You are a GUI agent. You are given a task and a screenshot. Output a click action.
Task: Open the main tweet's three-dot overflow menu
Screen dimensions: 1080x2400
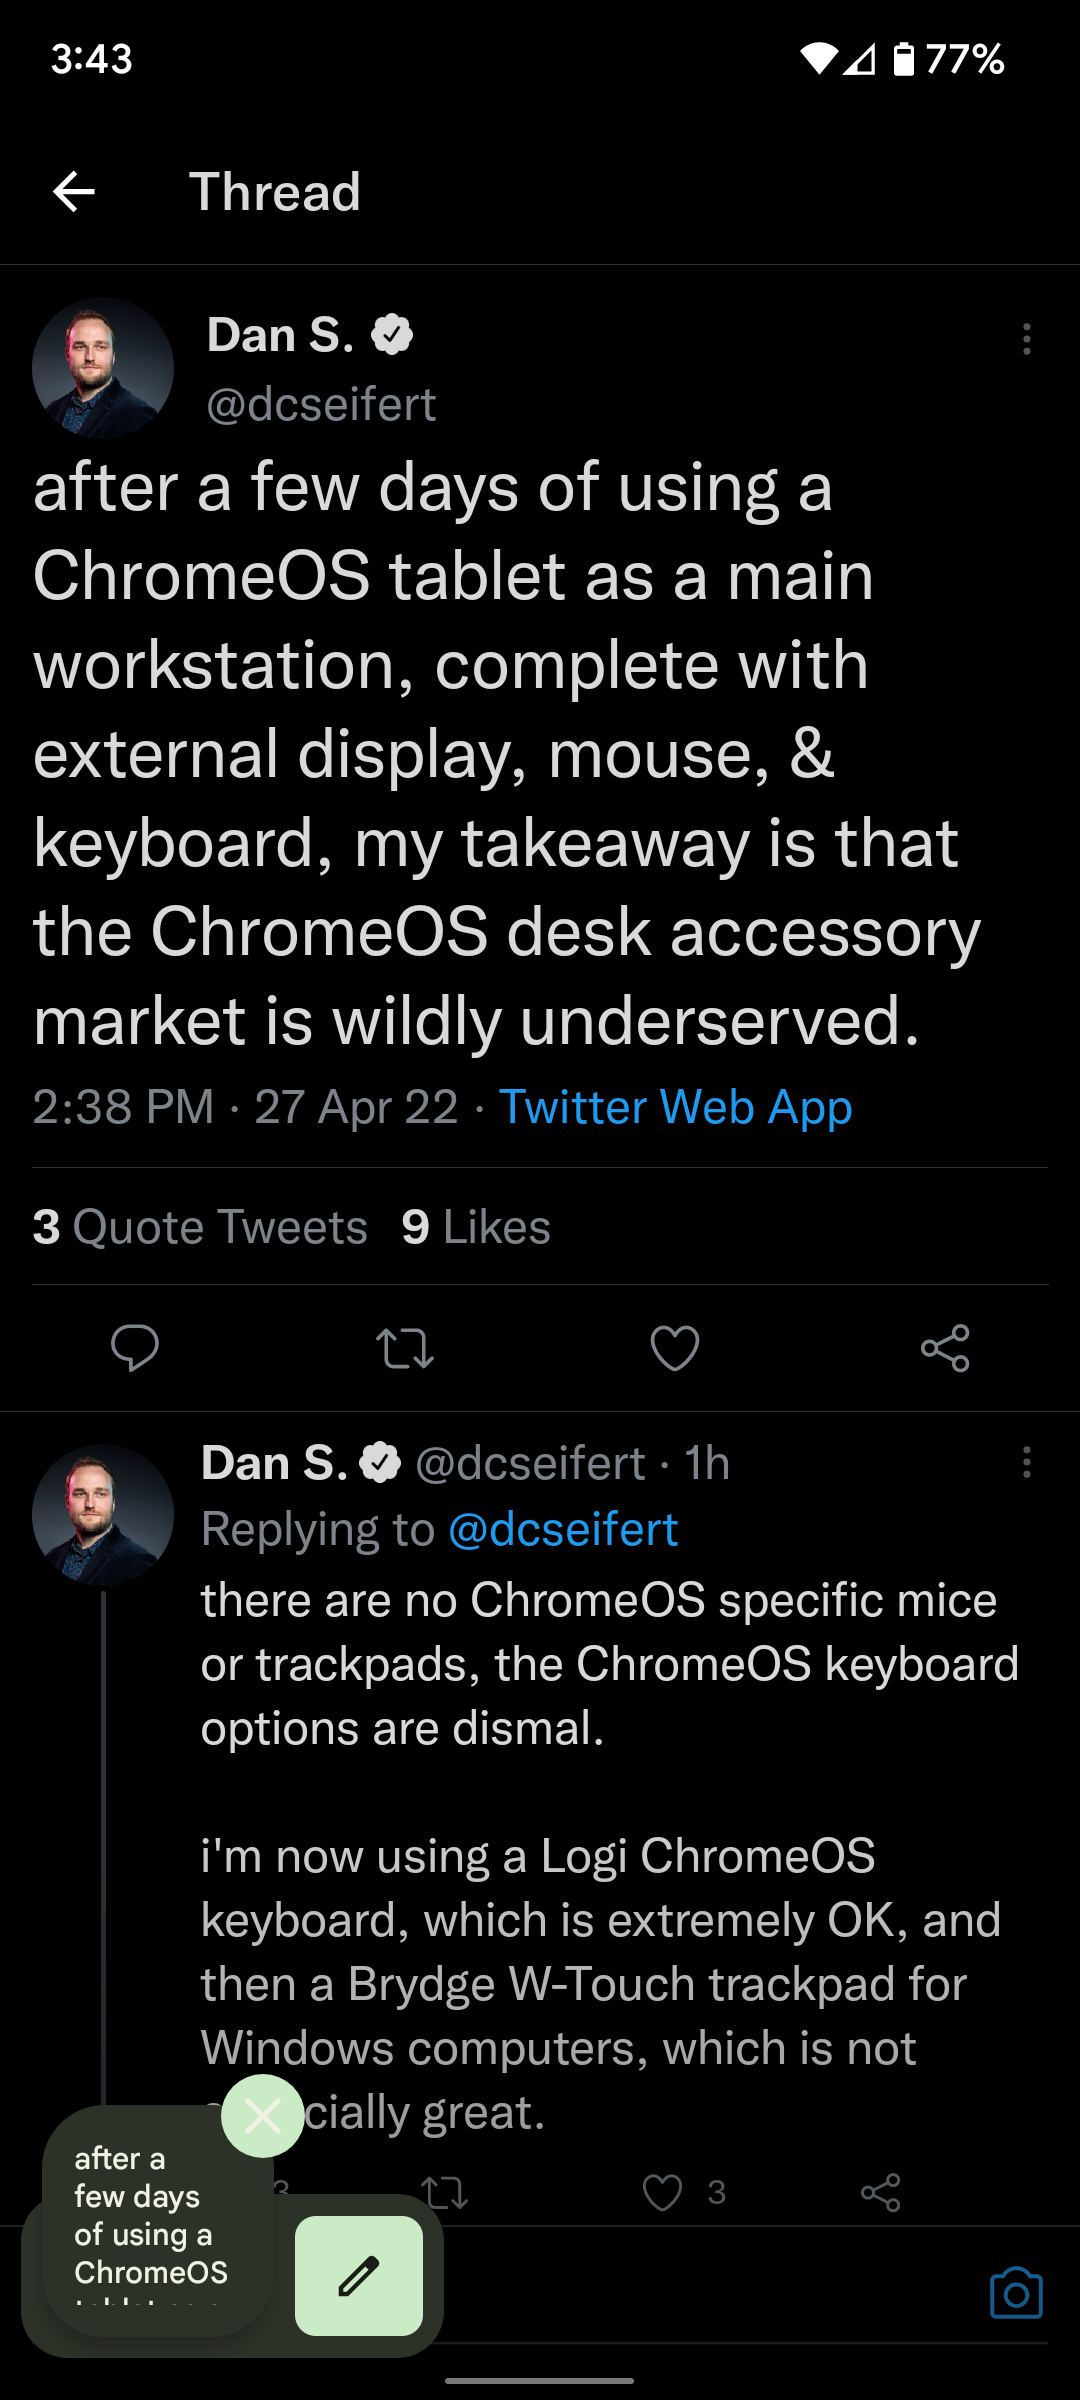tap(1026, 339)
